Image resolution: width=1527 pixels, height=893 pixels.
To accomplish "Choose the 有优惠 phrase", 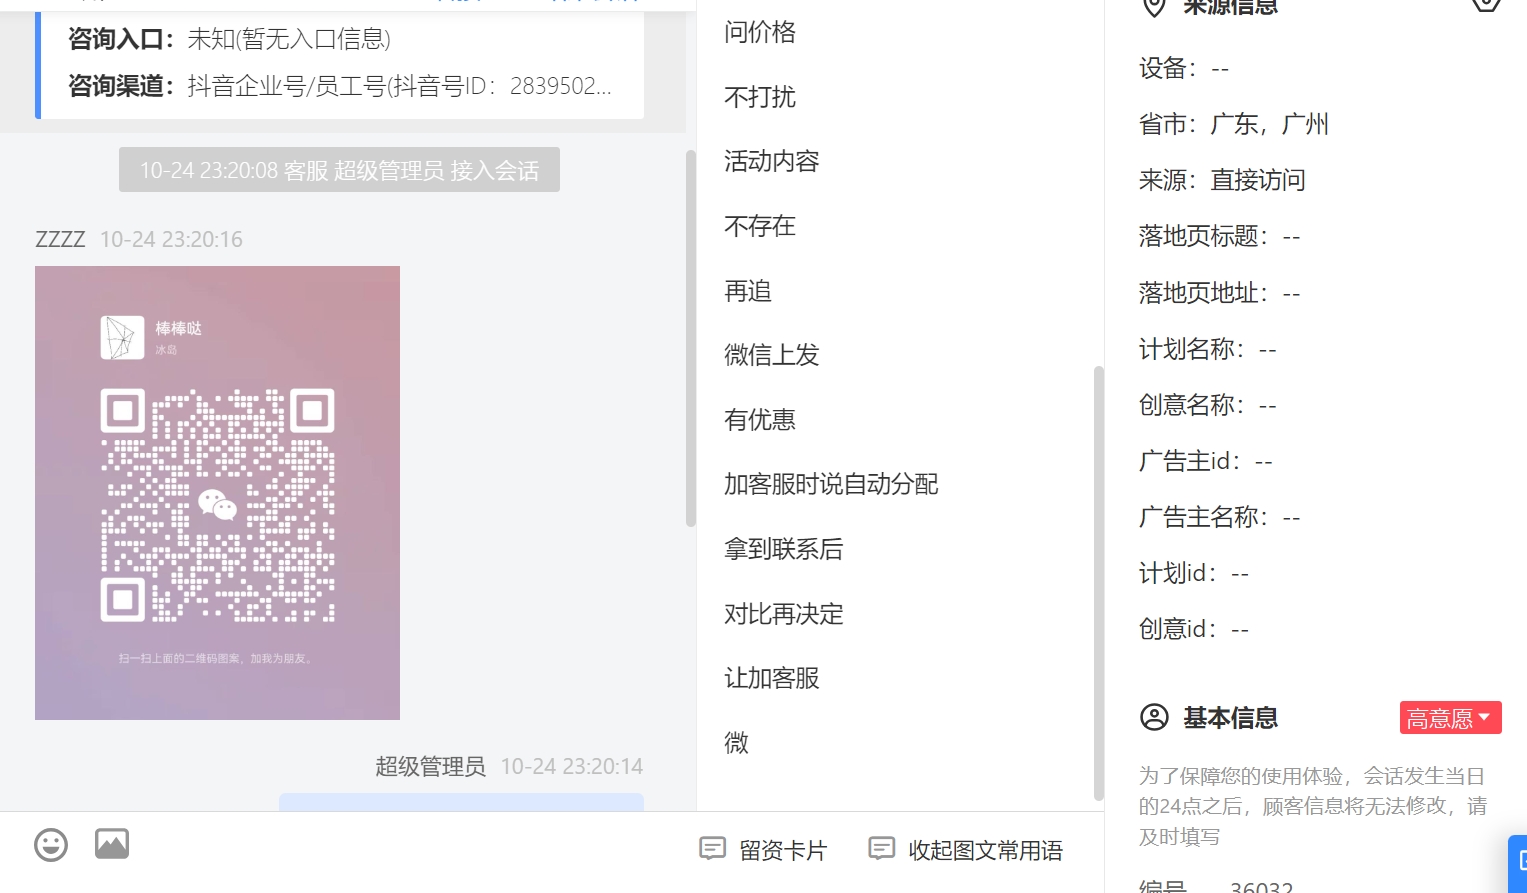I will tap(760, 420).
